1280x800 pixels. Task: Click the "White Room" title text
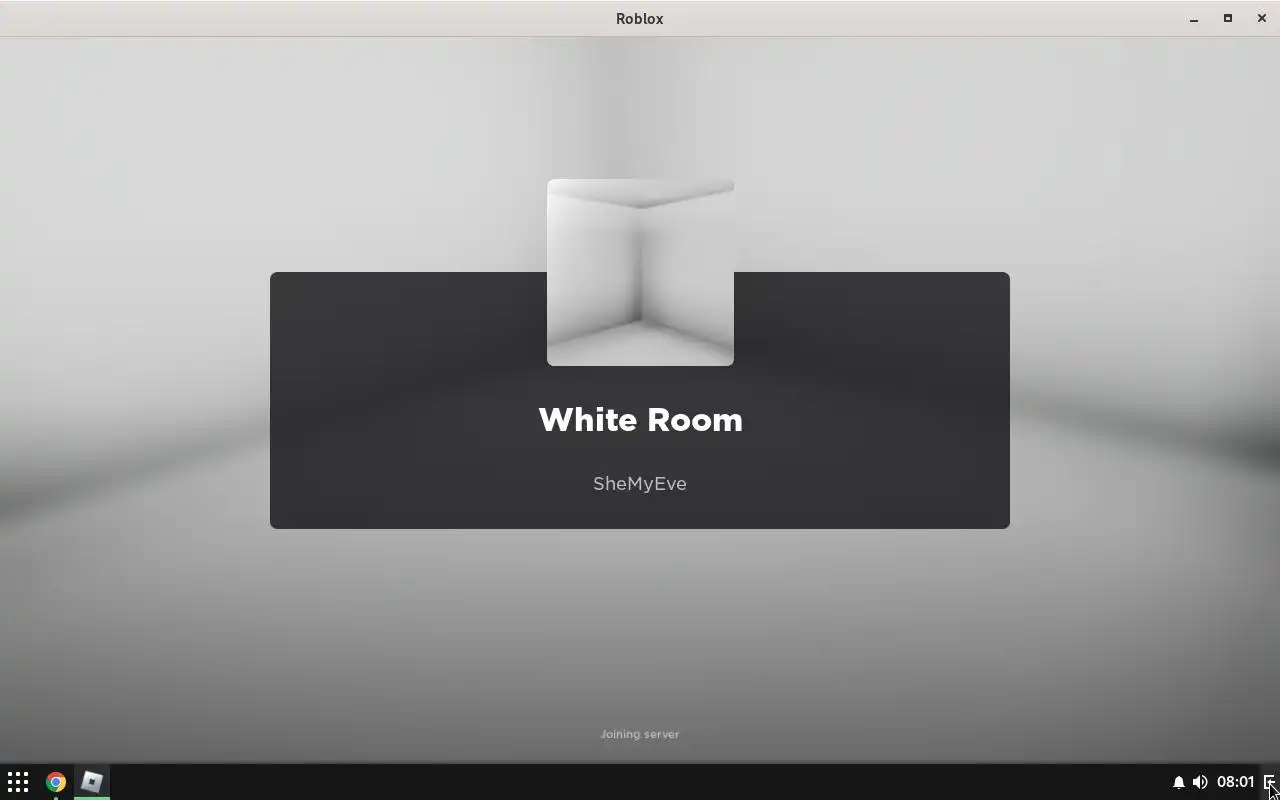pos(640,420)
